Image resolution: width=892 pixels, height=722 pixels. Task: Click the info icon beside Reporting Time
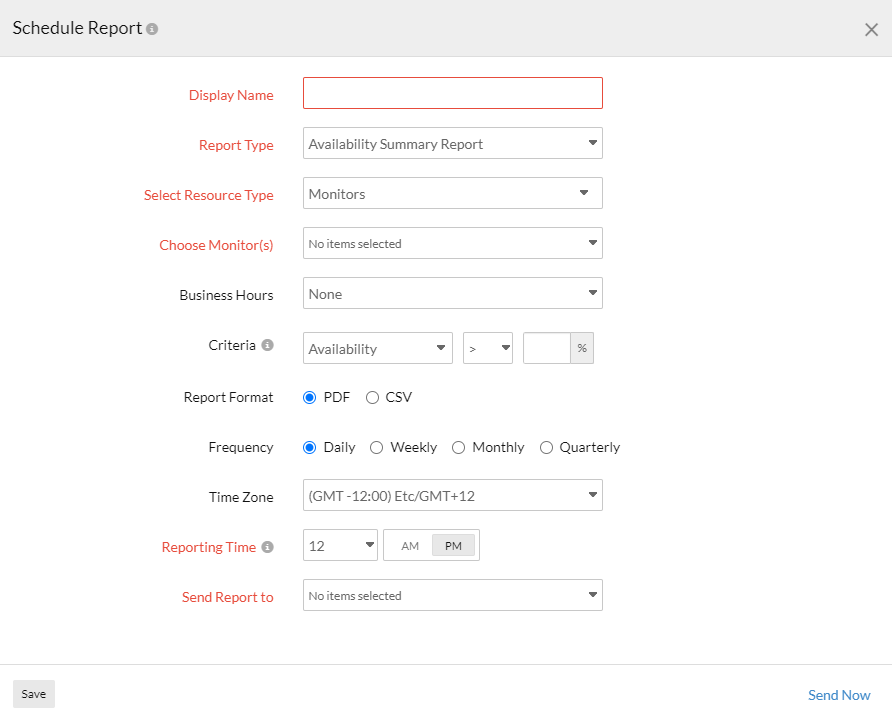(265, 547)
